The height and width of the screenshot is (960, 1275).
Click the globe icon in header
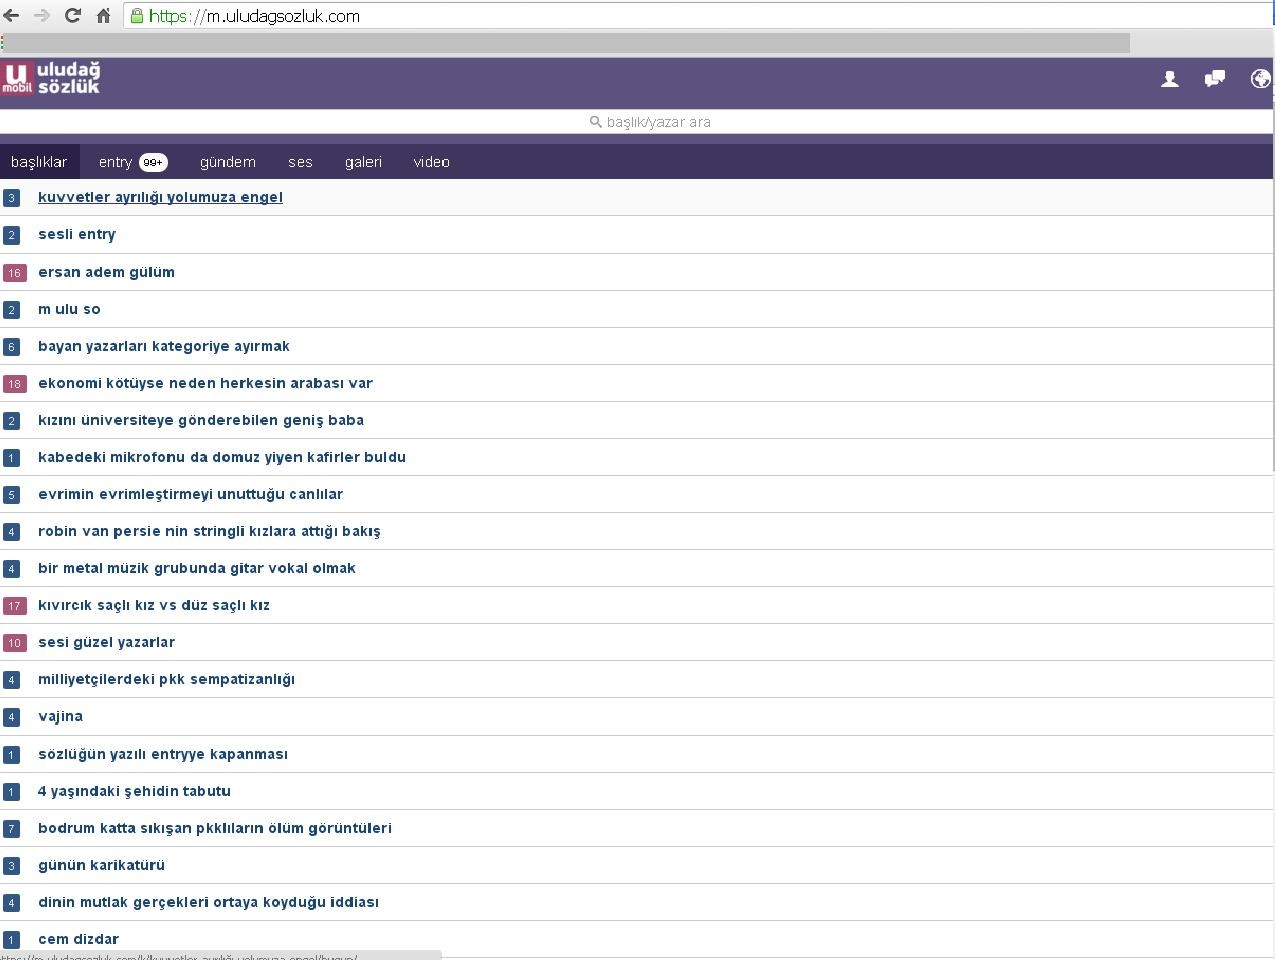pos(1260,79)
